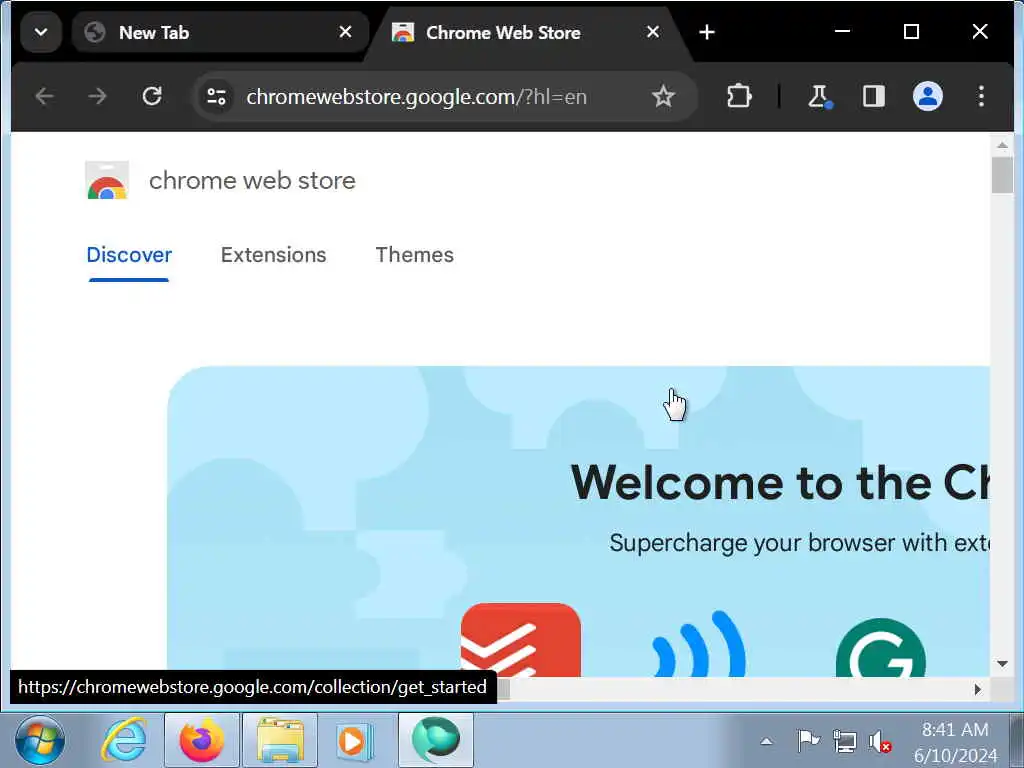Reload the current page
Image resolution: width=1024 pixels, height=768 pixels.
coord(152,97)
